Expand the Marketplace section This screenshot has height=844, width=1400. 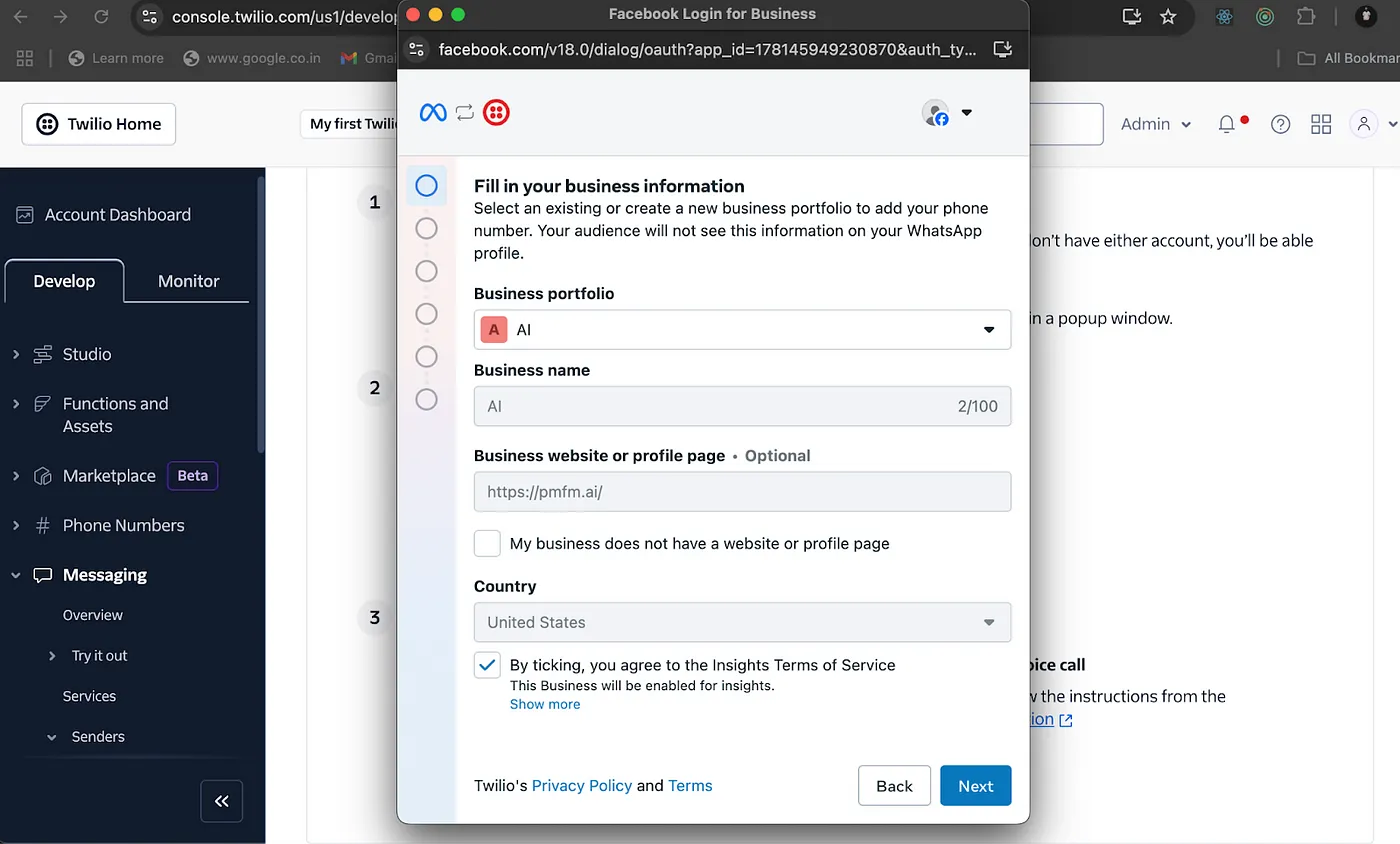[15, 476]
